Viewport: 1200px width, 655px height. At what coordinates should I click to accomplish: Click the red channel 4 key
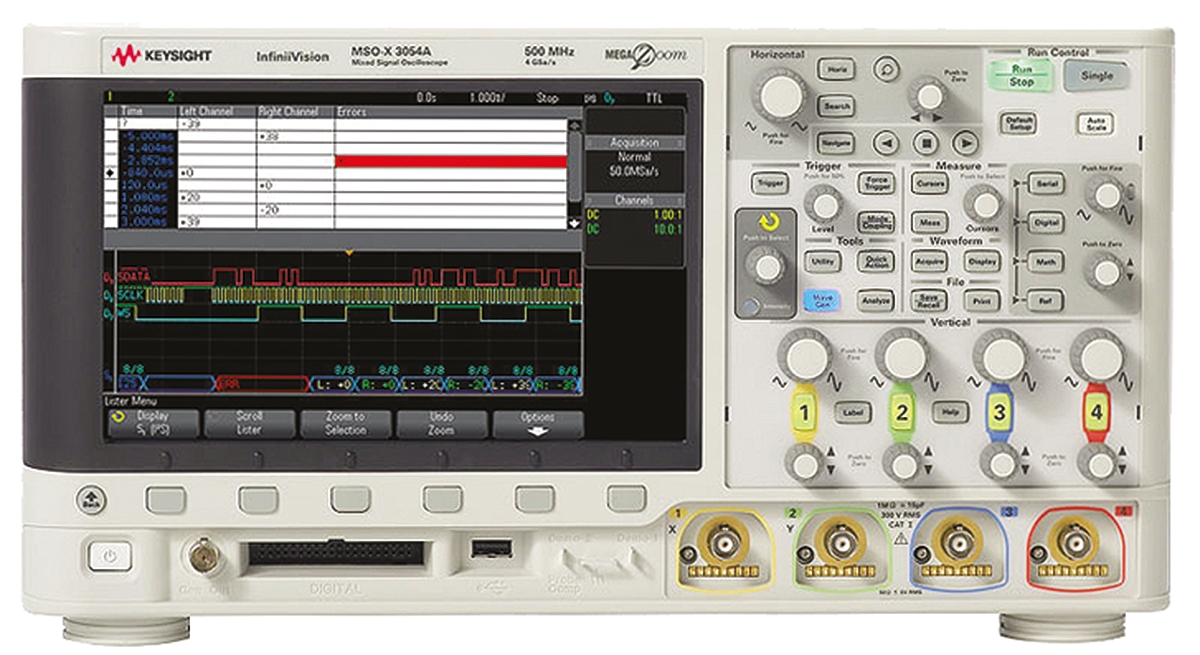coord(1097,412)
